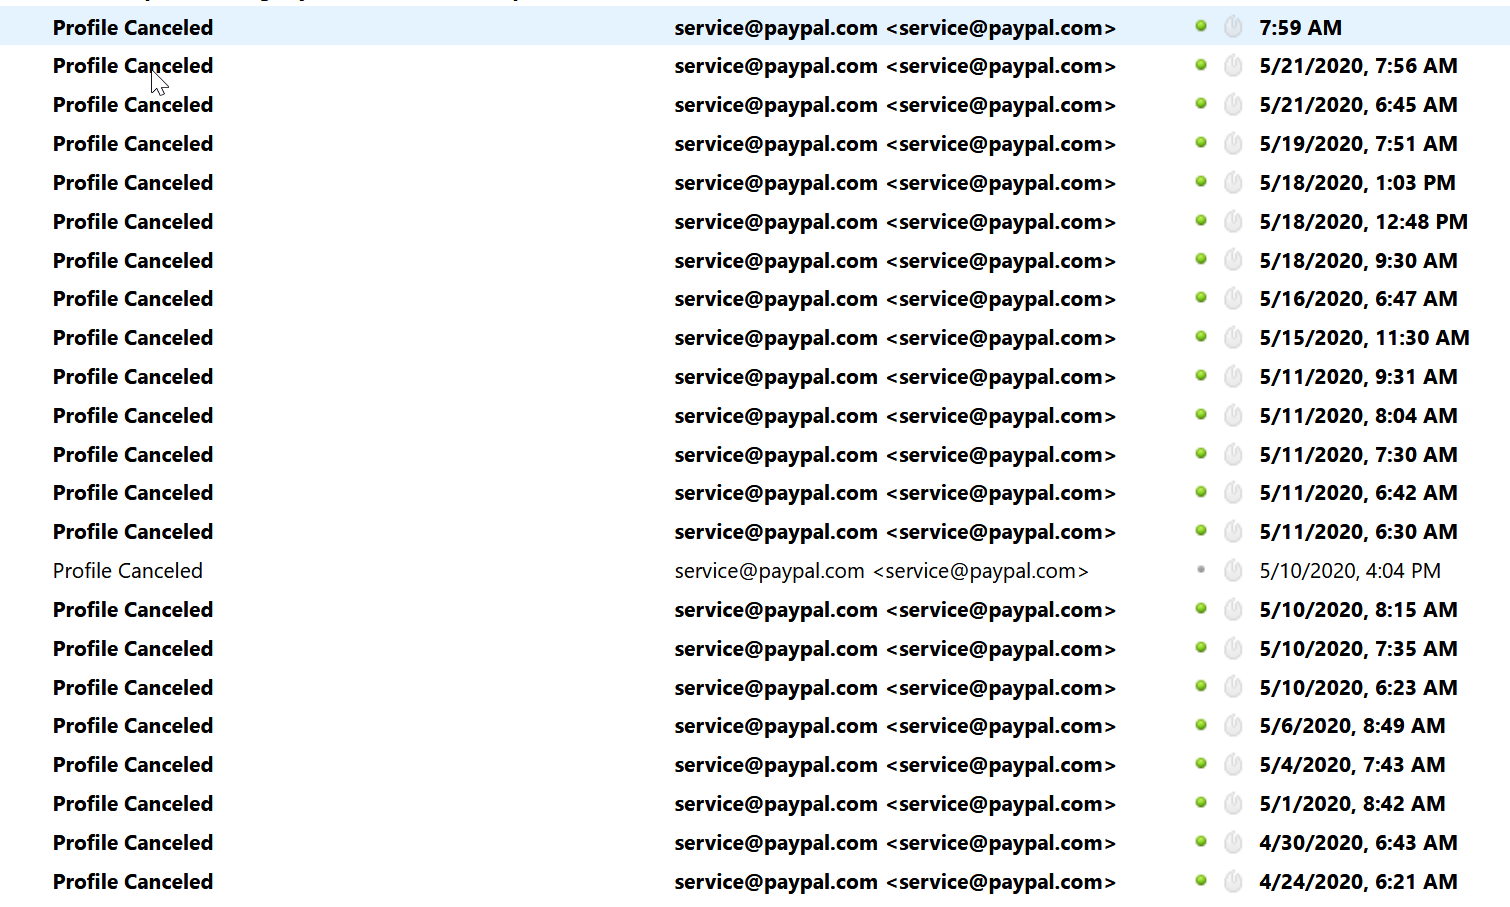Click junk icon for 5/21/2020, 6:45 AM email
1510x907 pixels.
point(1233,104)
